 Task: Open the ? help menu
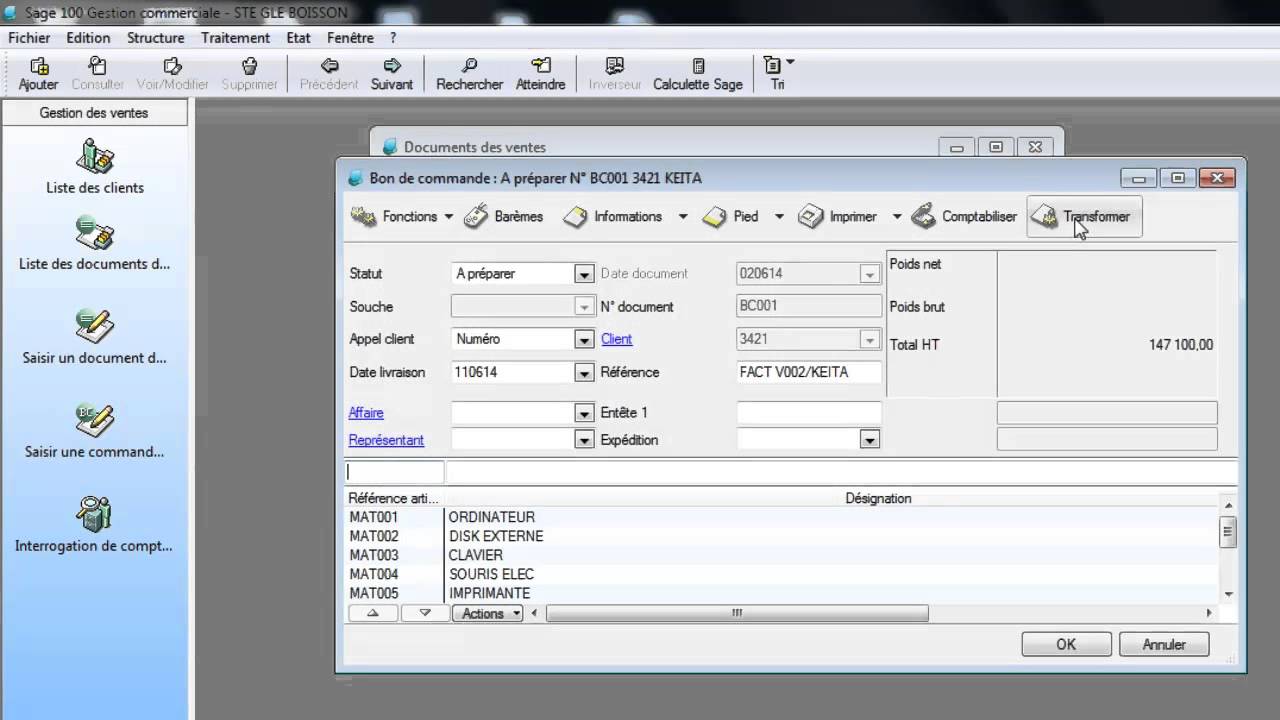click(x=393, y=38)
